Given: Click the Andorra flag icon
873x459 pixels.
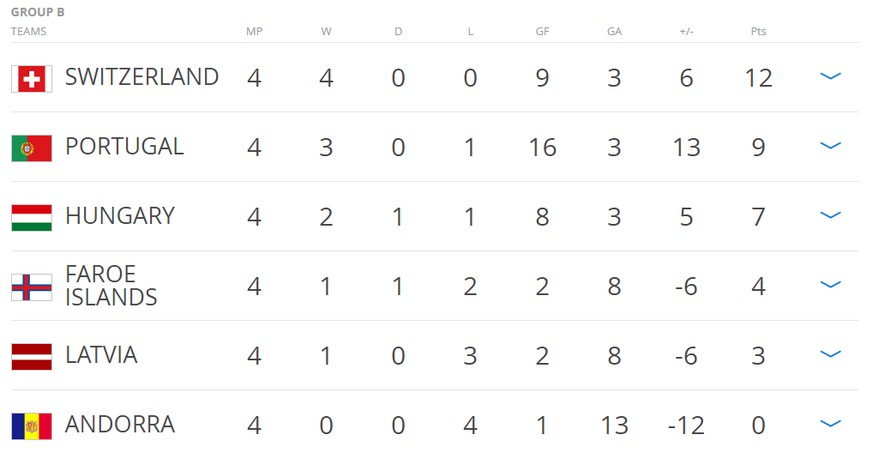Looking at the screenshot, I should [32, 427].
